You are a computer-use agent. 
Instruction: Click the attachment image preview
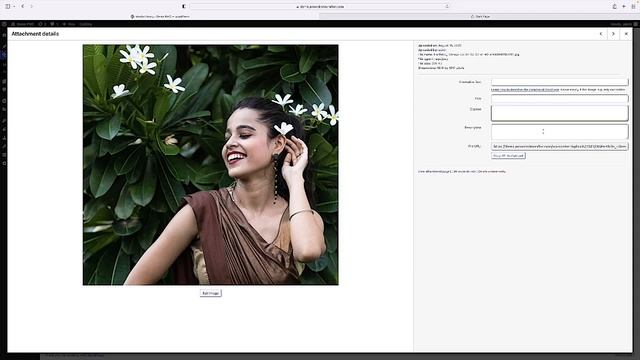click(x=211, y=165)
